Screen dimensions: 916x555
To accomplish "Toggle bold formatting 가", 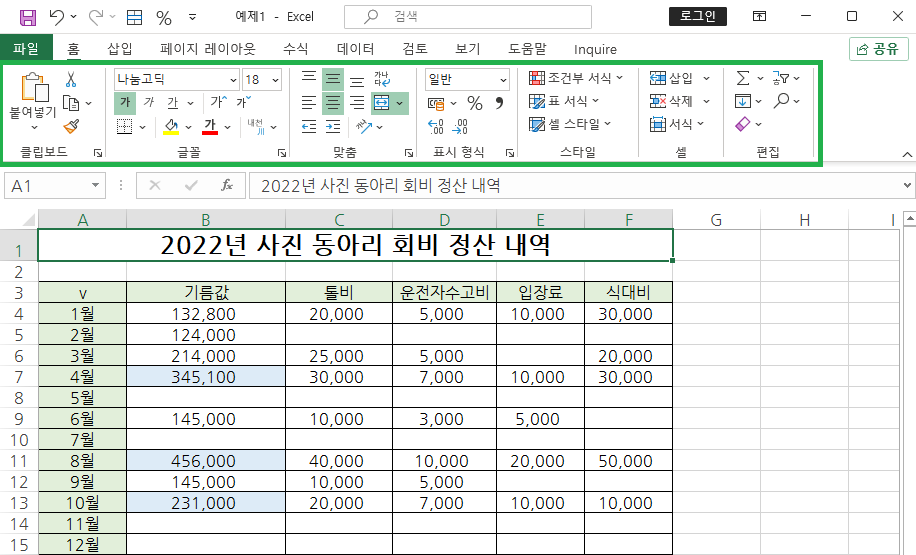I will click(x=125, y=103).
